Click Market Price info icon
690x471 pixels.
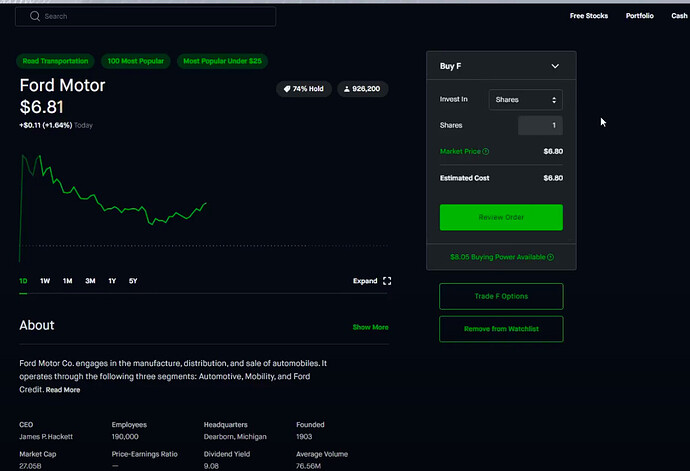[x=485, y=151]
